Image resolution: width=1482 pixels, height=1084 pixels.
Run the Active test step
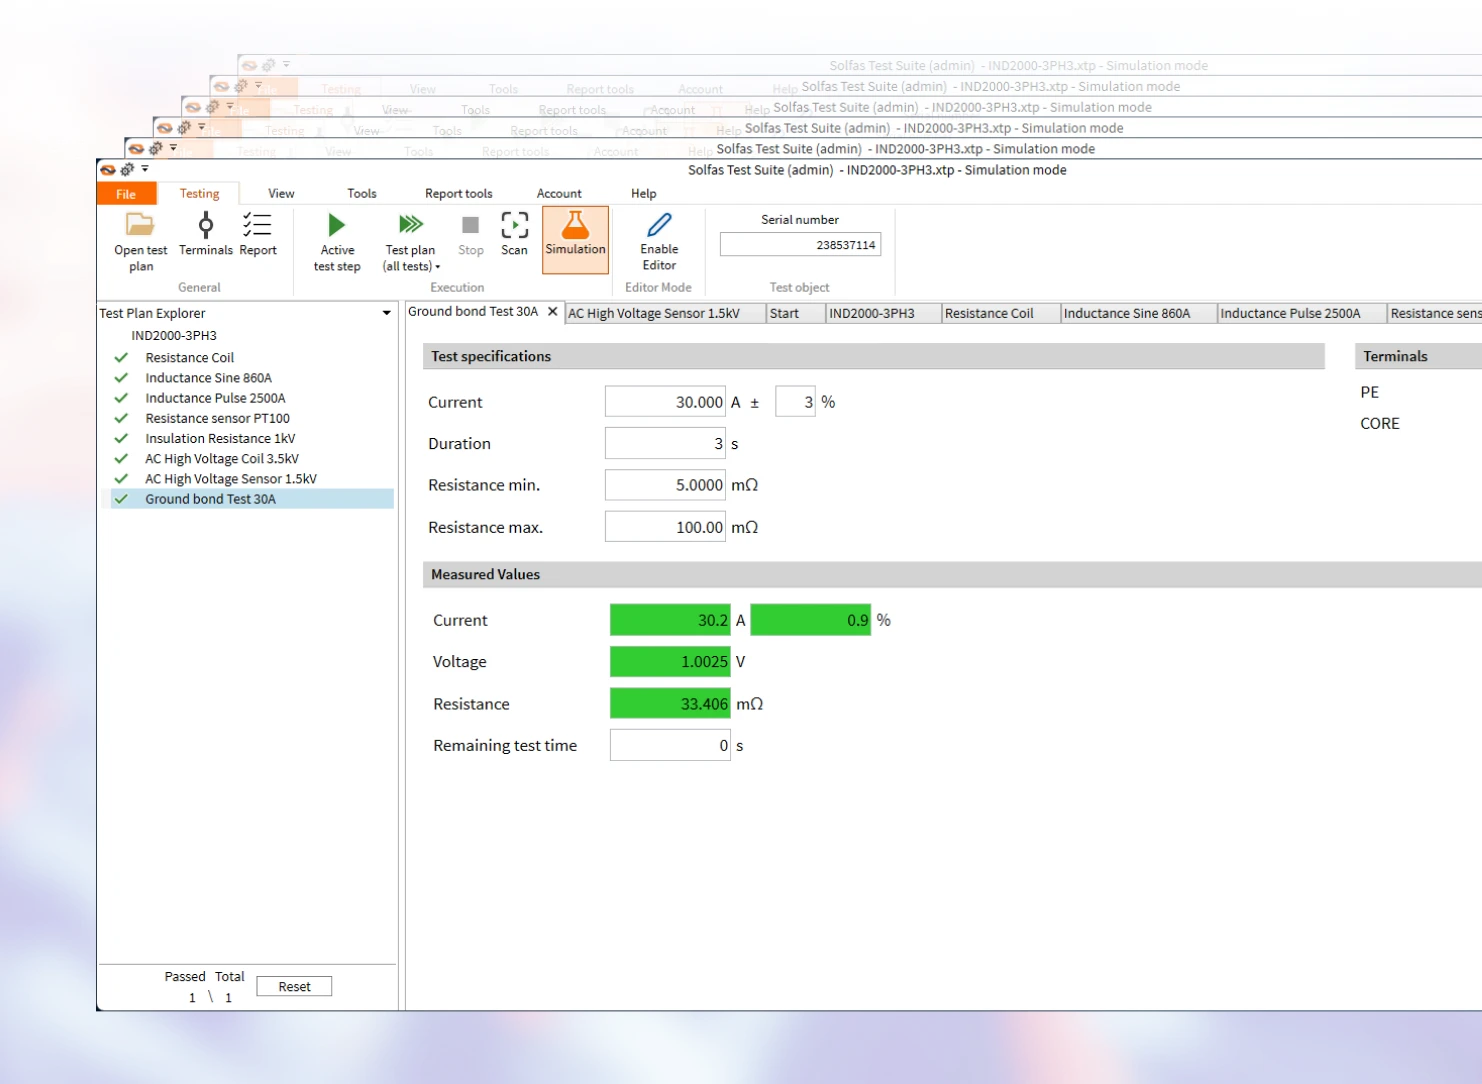[337, 240]
